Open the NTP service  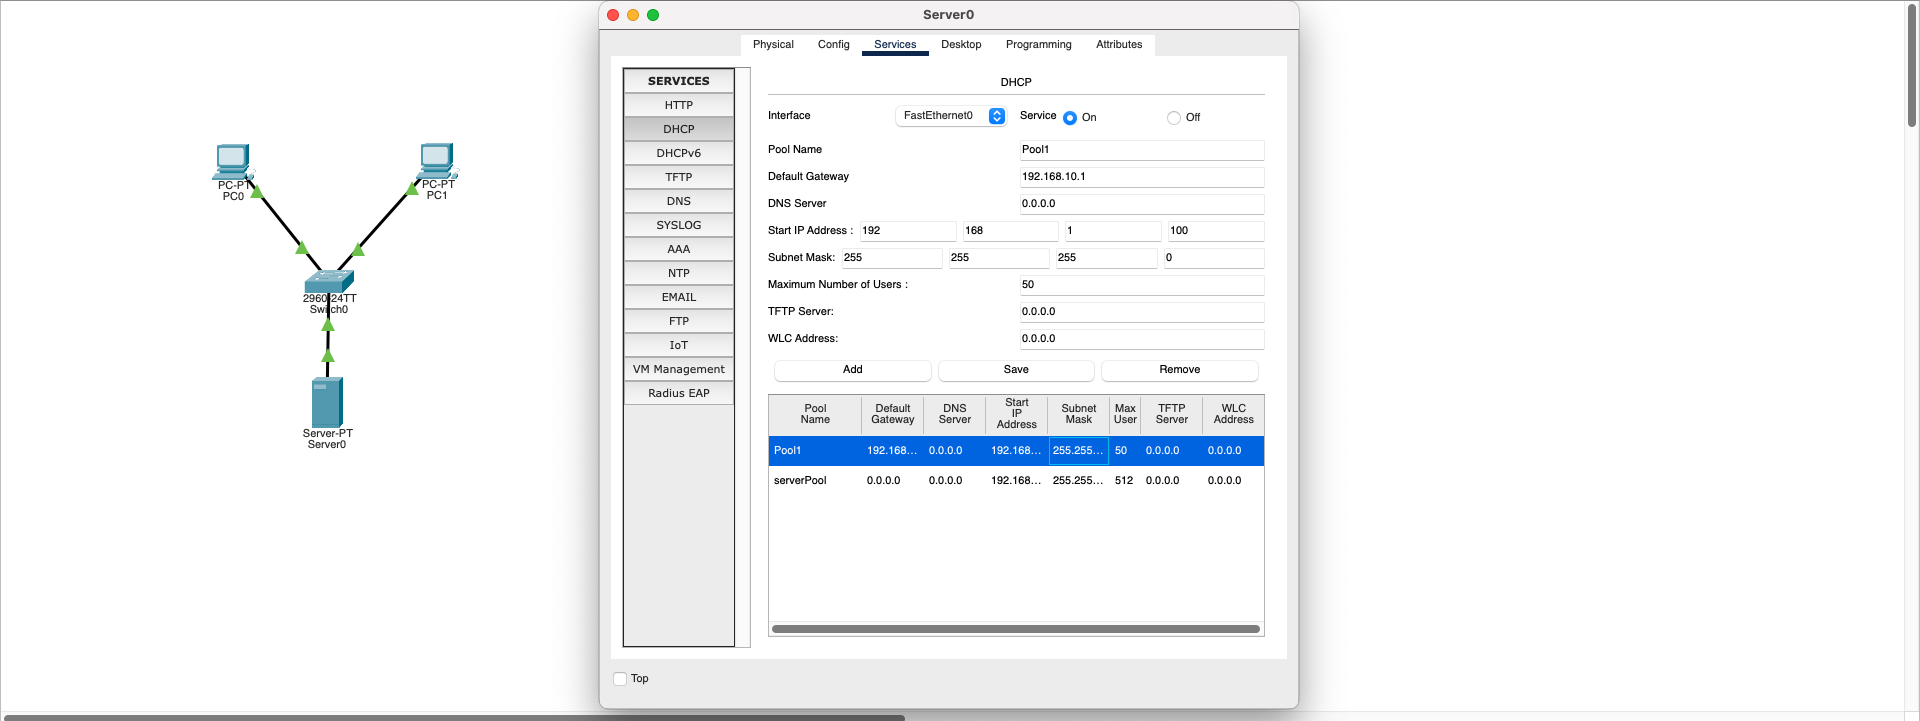(x=679, y=273)
